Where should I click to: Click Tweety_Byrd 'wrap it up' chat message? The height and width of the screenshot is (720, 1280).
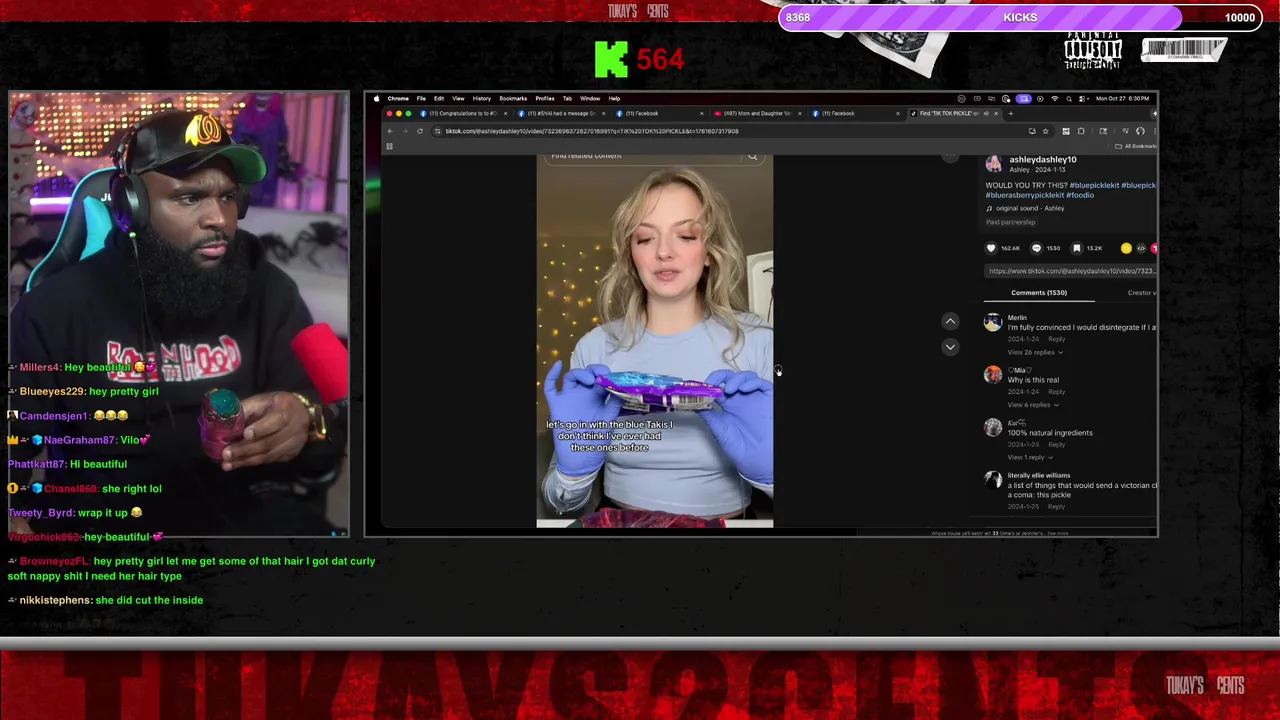[x=75, y=513]
